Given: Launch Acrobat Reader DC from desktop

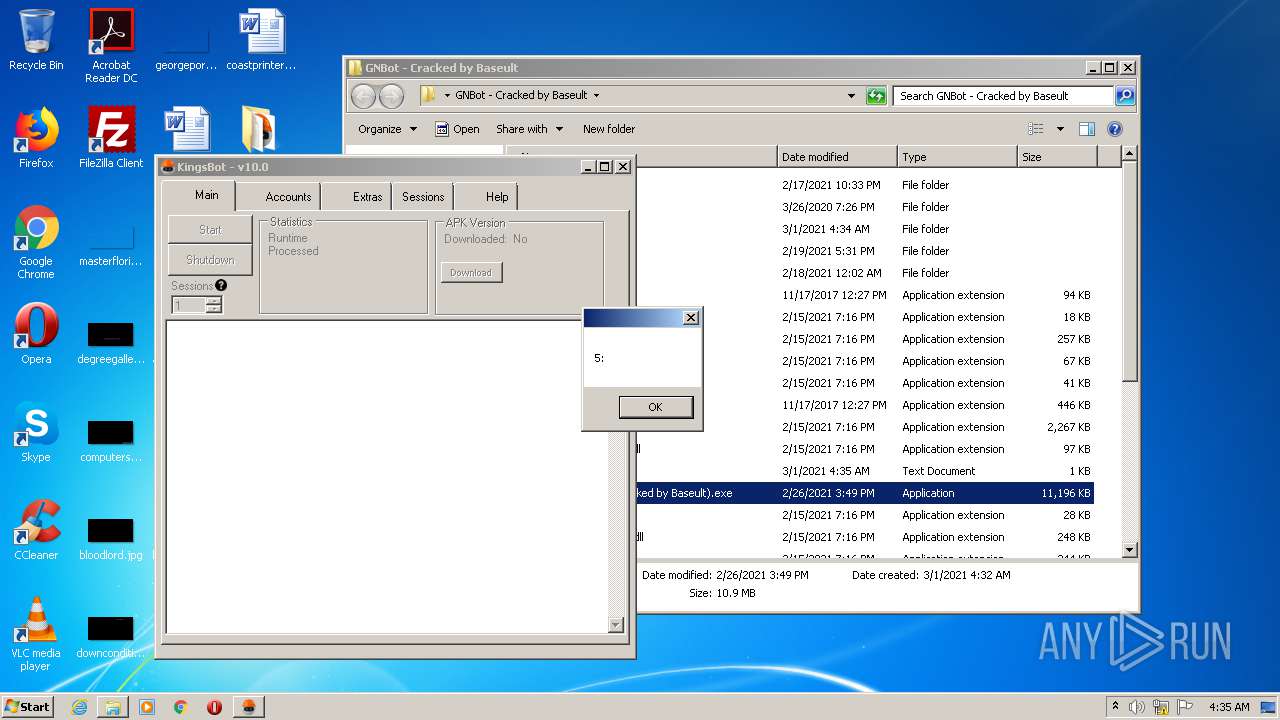Looking at the screenshot, I should click(x=111, y=45).
